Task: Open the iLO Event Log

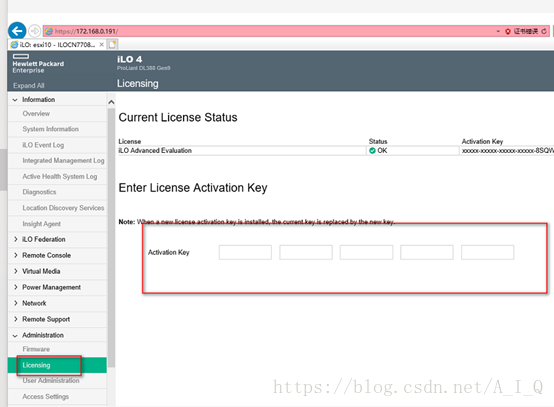Action: click(43, 145)
